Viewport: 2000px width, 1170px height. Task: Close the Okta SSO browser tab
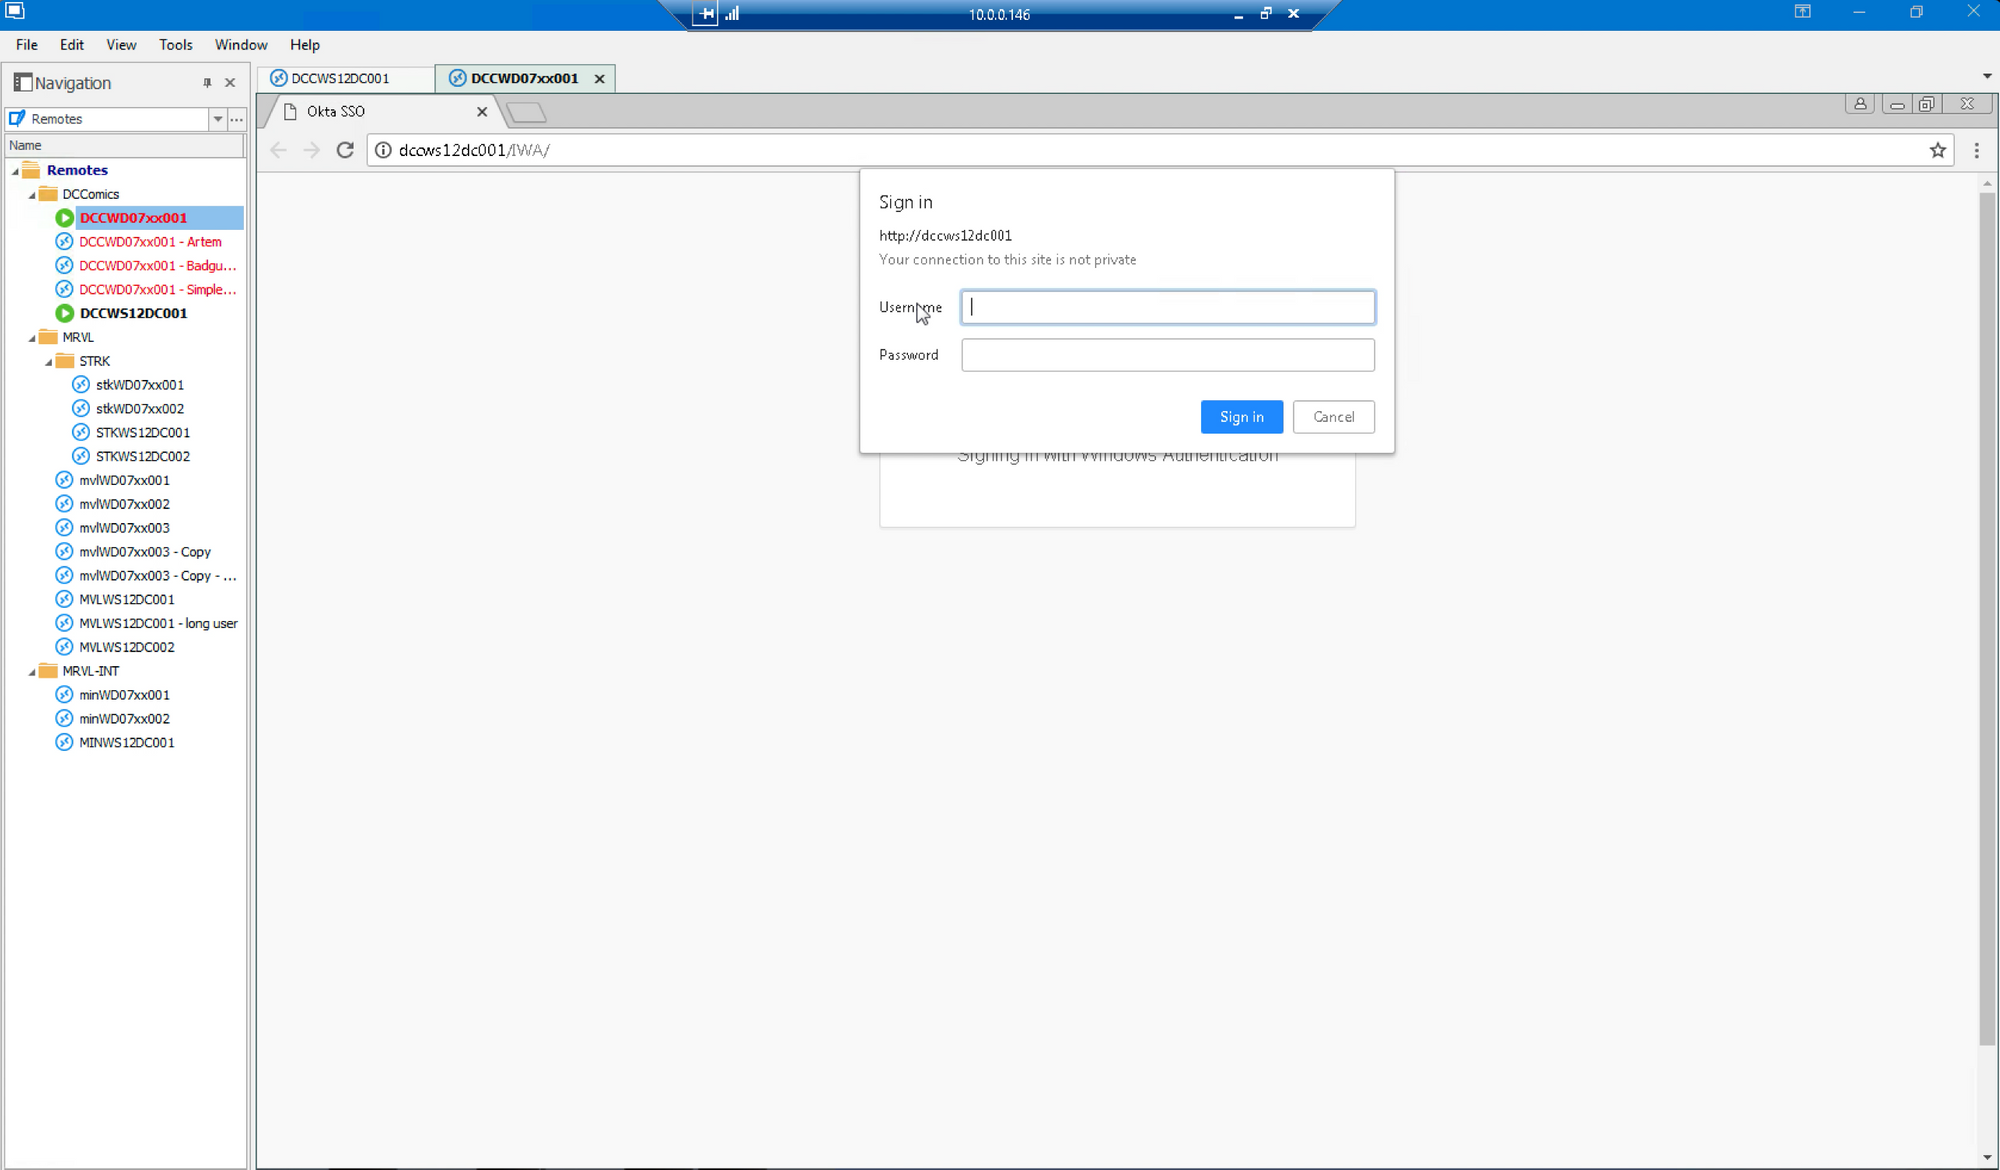[x=482, y=112]
